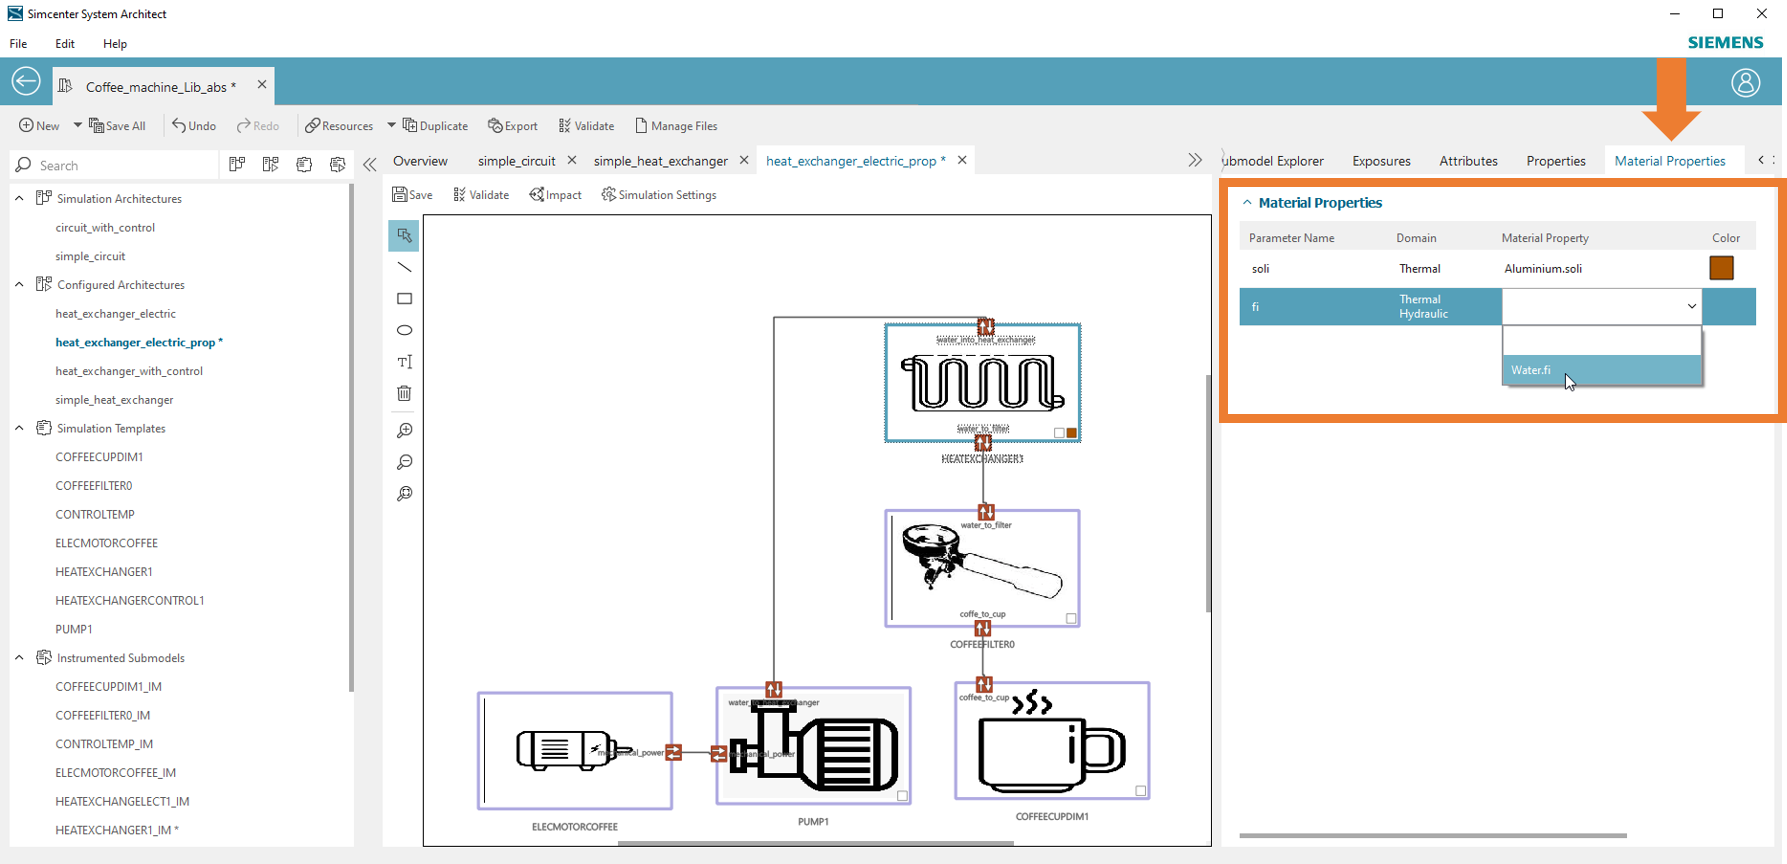This screenshot has height=864, width=1787.
Task: Click the delete trash tool
Action: (404, 393)
